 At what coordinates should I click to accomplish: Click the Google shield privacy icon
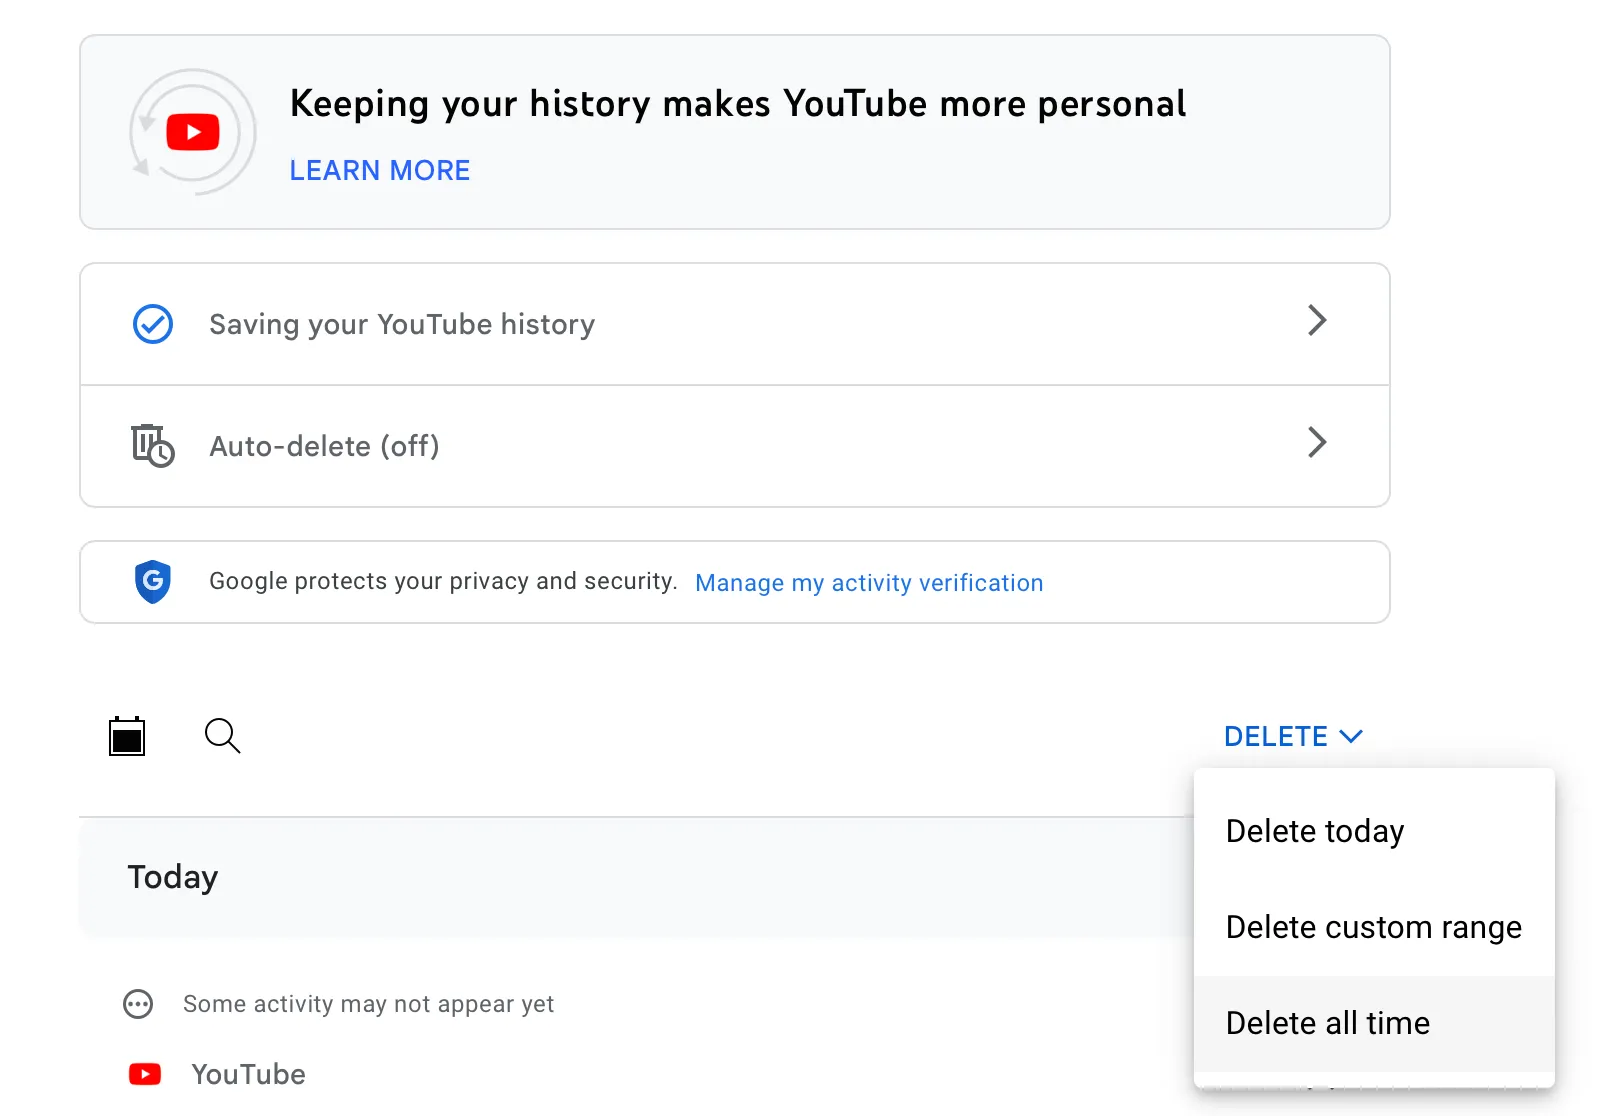[x=153, y=581]
